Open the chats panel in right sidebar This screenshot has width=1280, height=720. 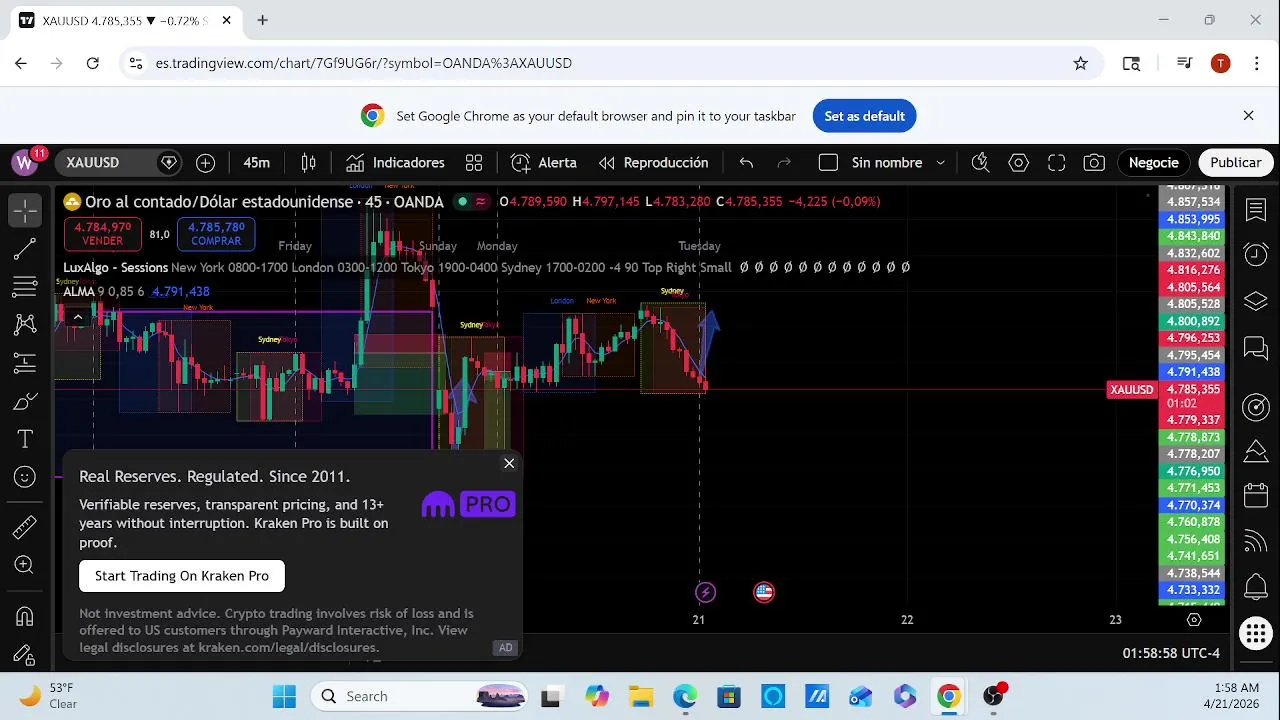point(1256,348)
